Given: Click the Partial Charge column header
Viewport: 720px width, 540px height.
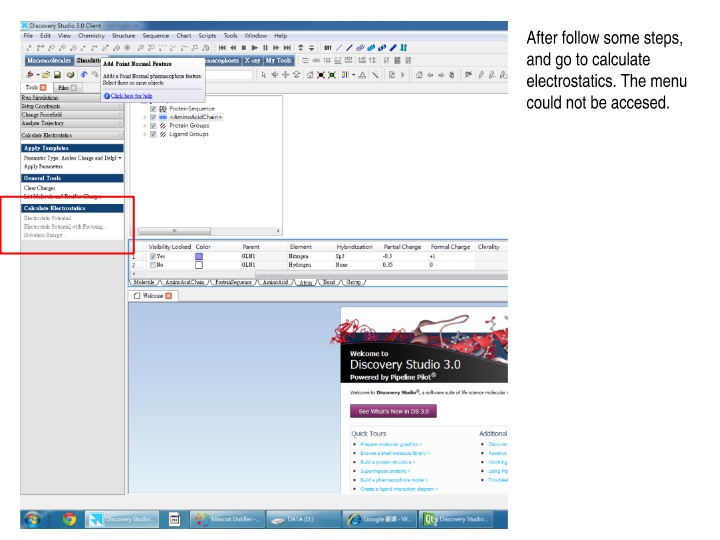Looking at the screenshot, I should coord(402,247).
